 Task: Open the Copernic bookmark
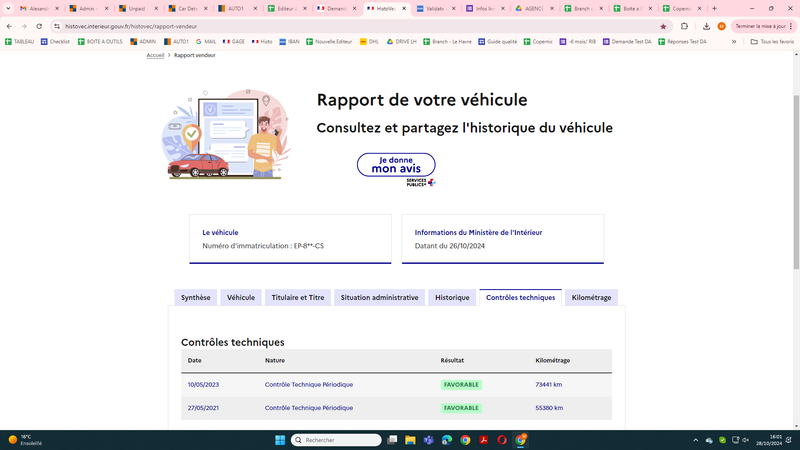click(538, 41)
